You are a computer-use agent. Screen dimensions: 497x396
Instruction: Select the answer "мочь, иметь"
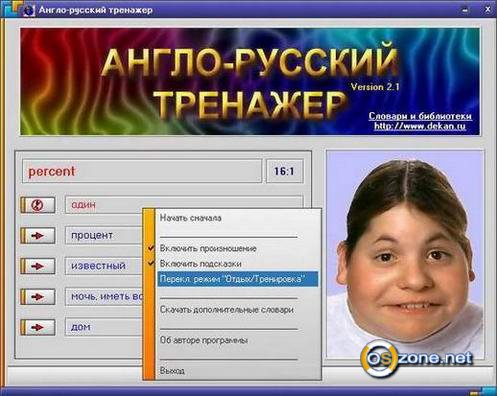coord(103,296)
